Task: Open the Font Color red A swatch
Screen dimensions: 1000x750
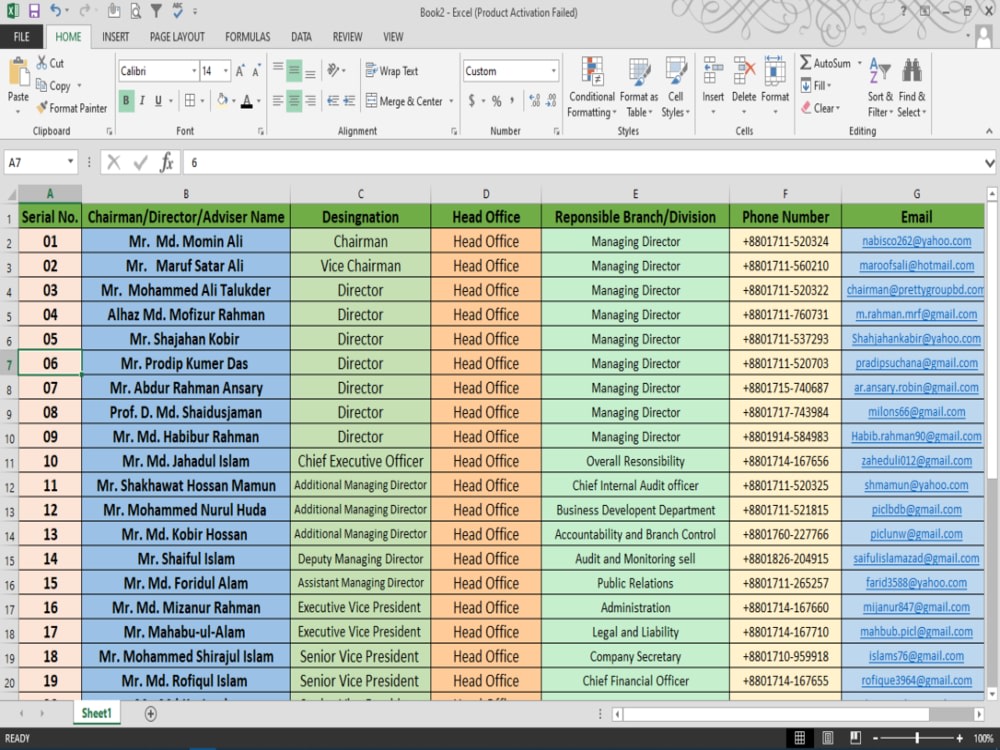Action: pyautogui.click(x=247, y=100)
